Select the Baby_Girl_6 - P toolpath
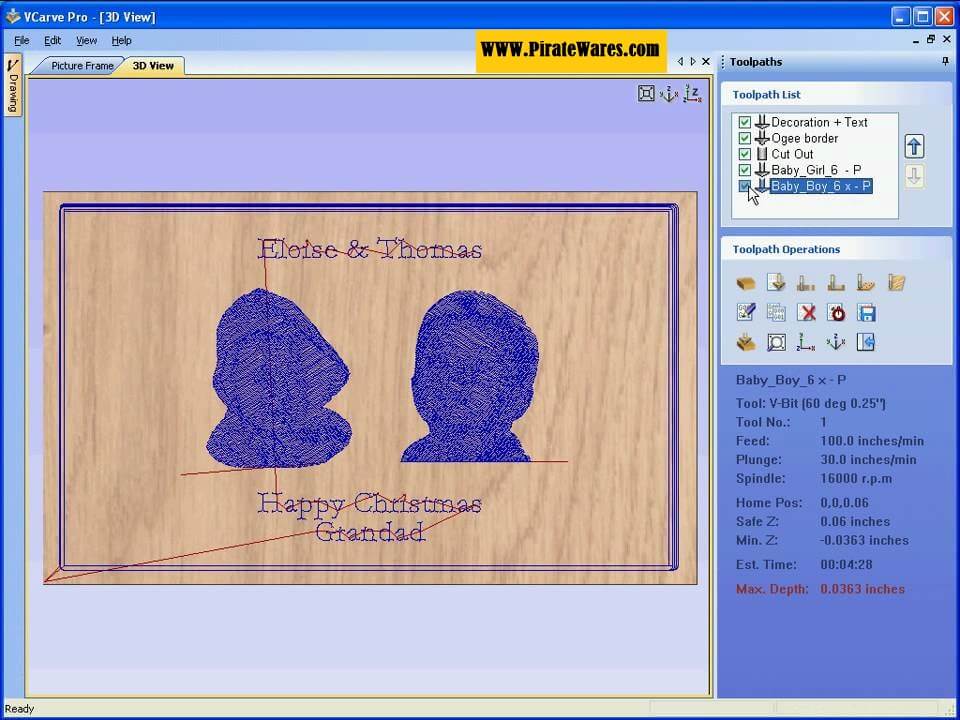 click(815, 170)
